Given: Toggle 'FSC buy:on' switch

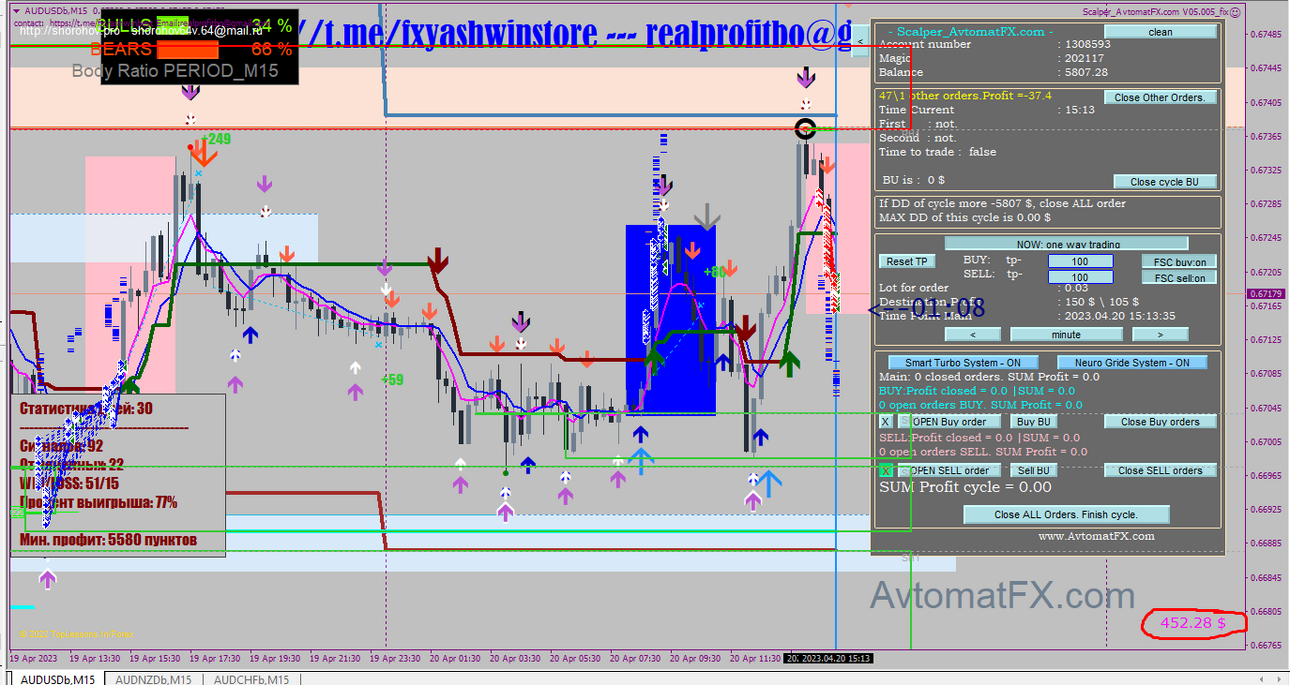Looking at the screenshot, I should (1179, 262).
